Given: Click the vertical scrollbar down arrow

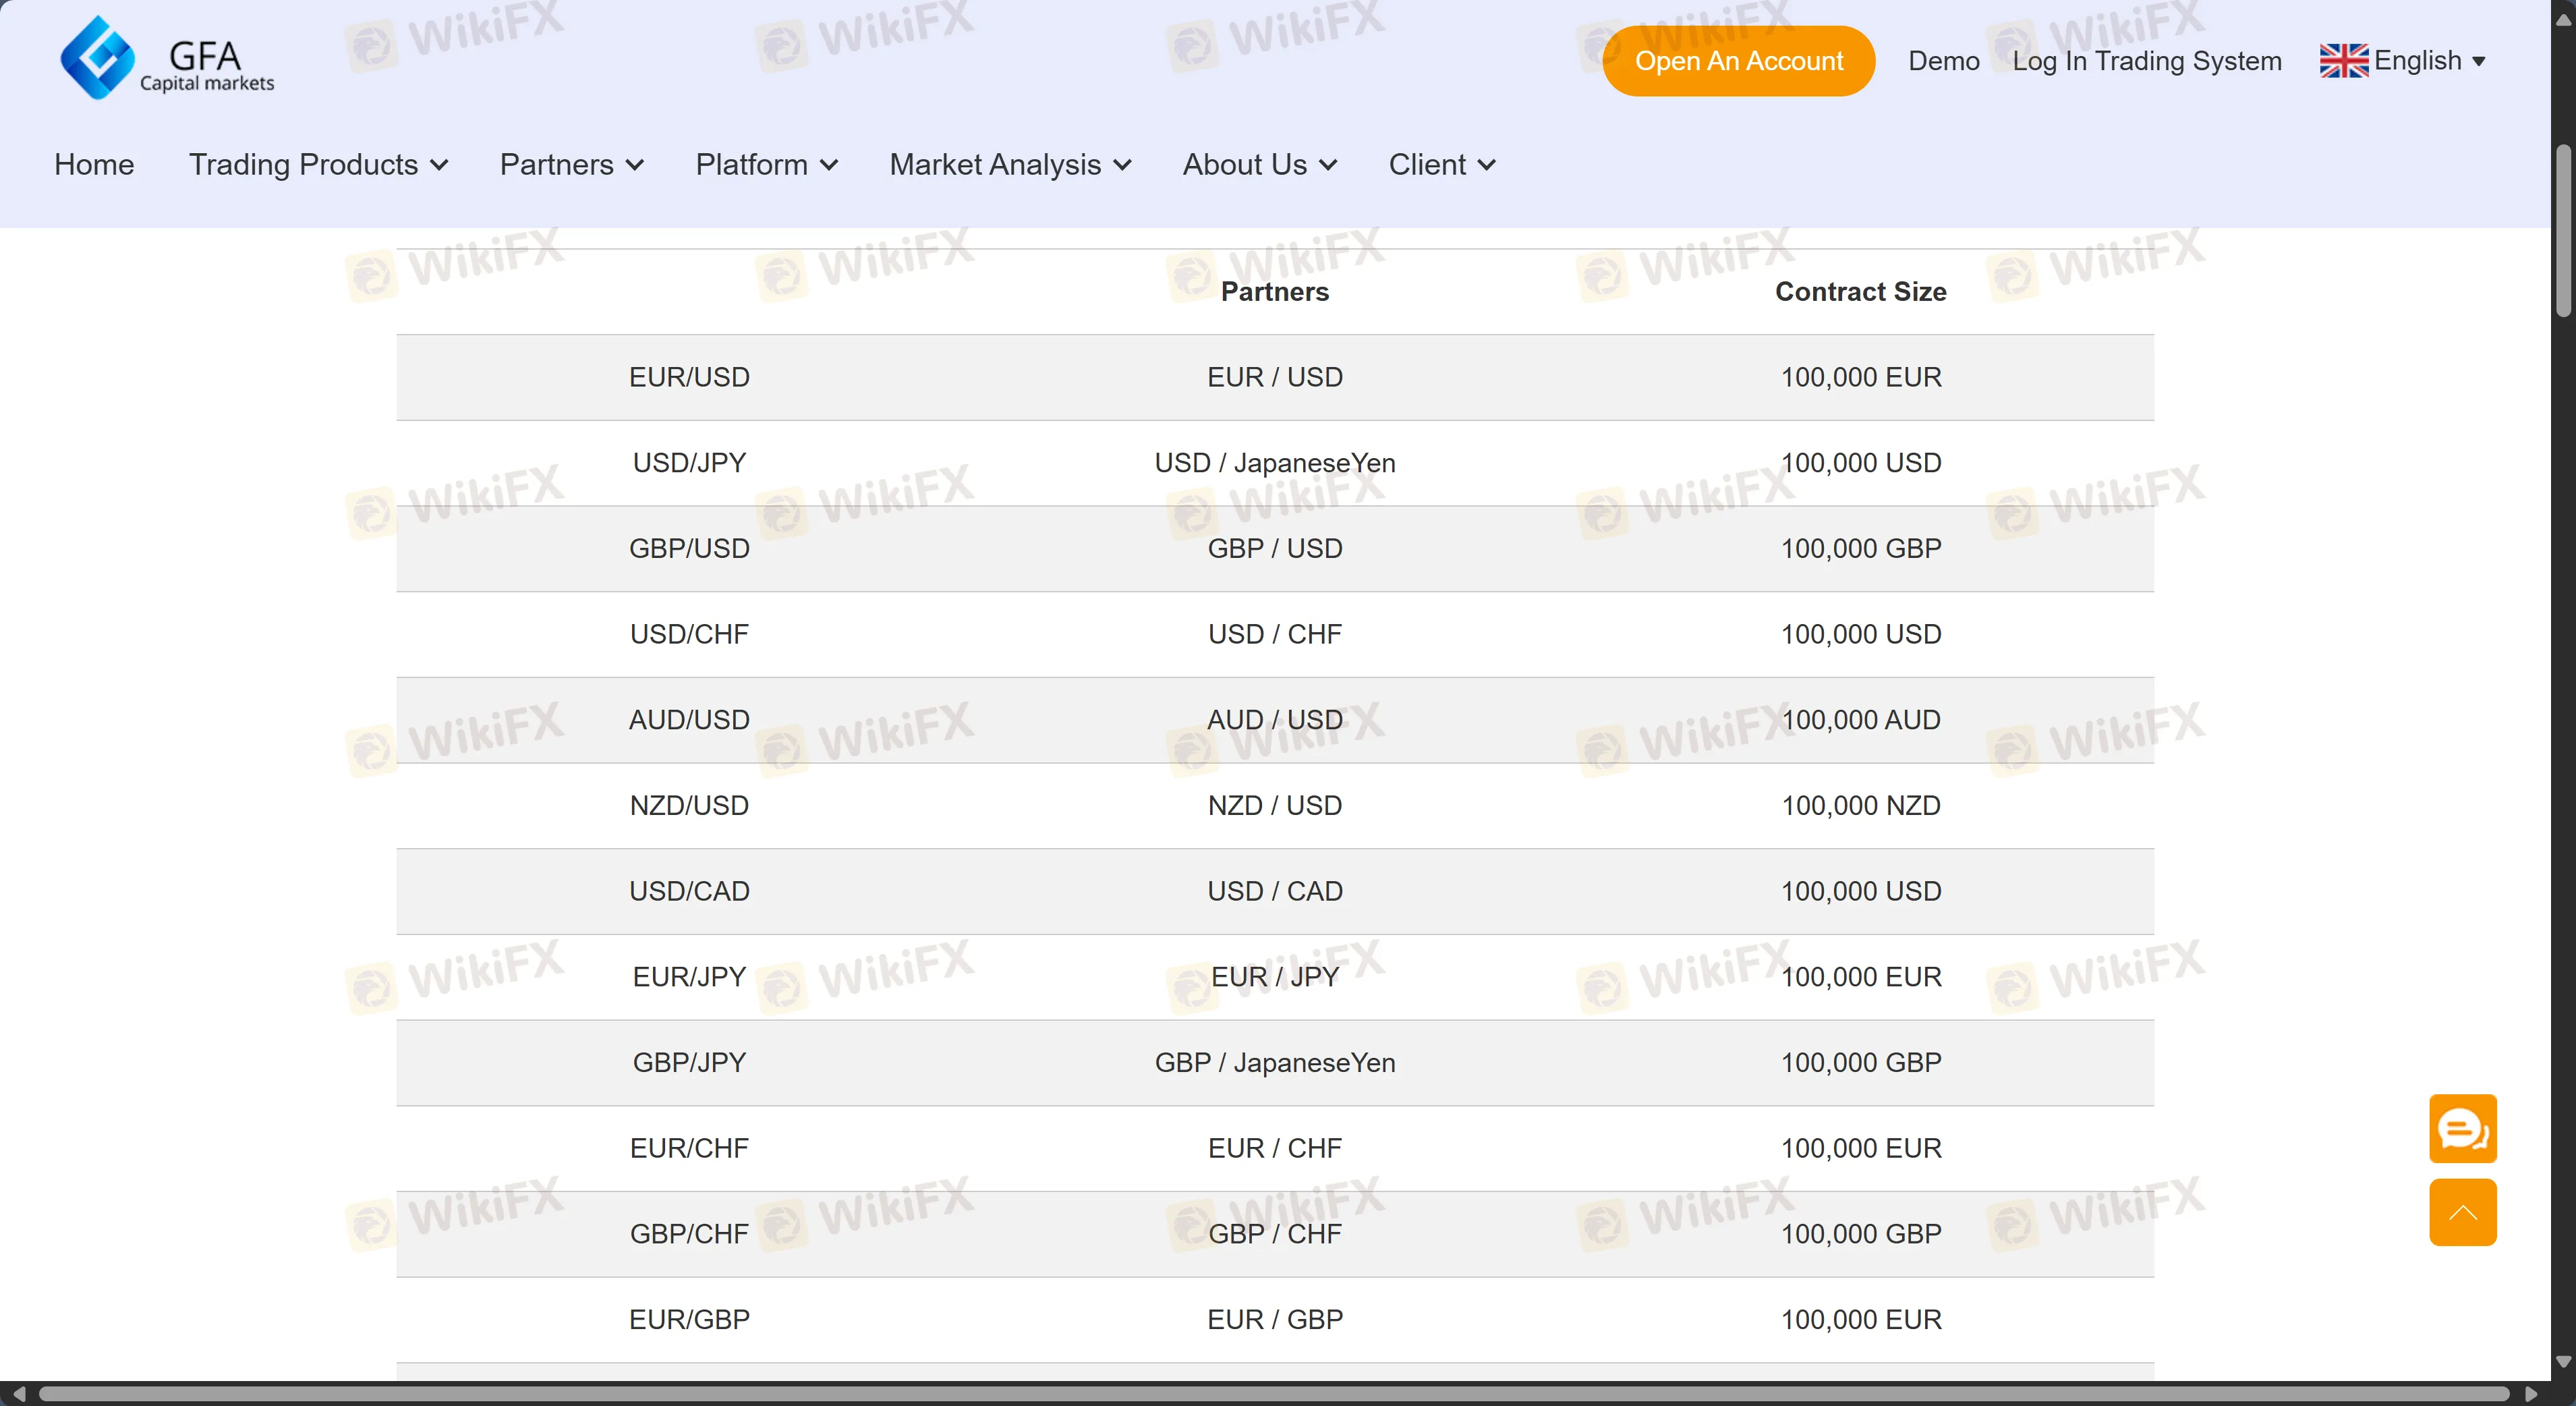Looking at the screenshot, I should 2563,1361.
